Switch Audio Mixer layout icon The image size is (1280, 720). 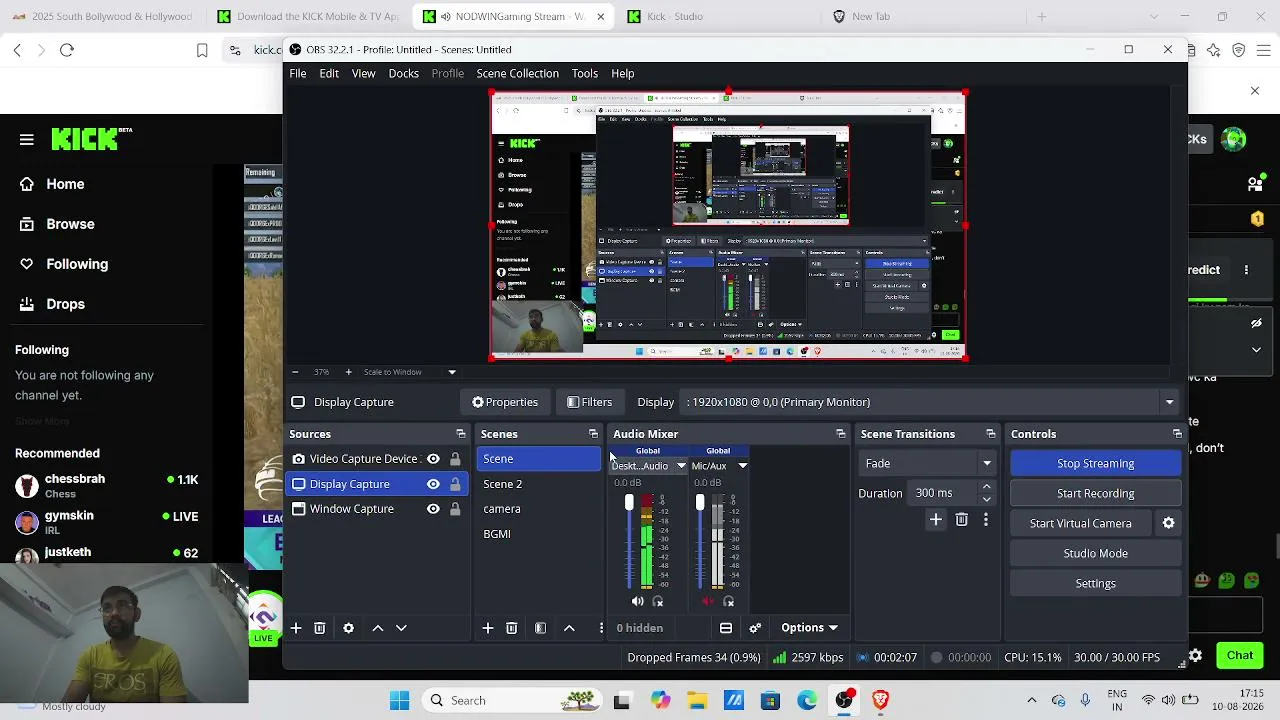[726, 628]
